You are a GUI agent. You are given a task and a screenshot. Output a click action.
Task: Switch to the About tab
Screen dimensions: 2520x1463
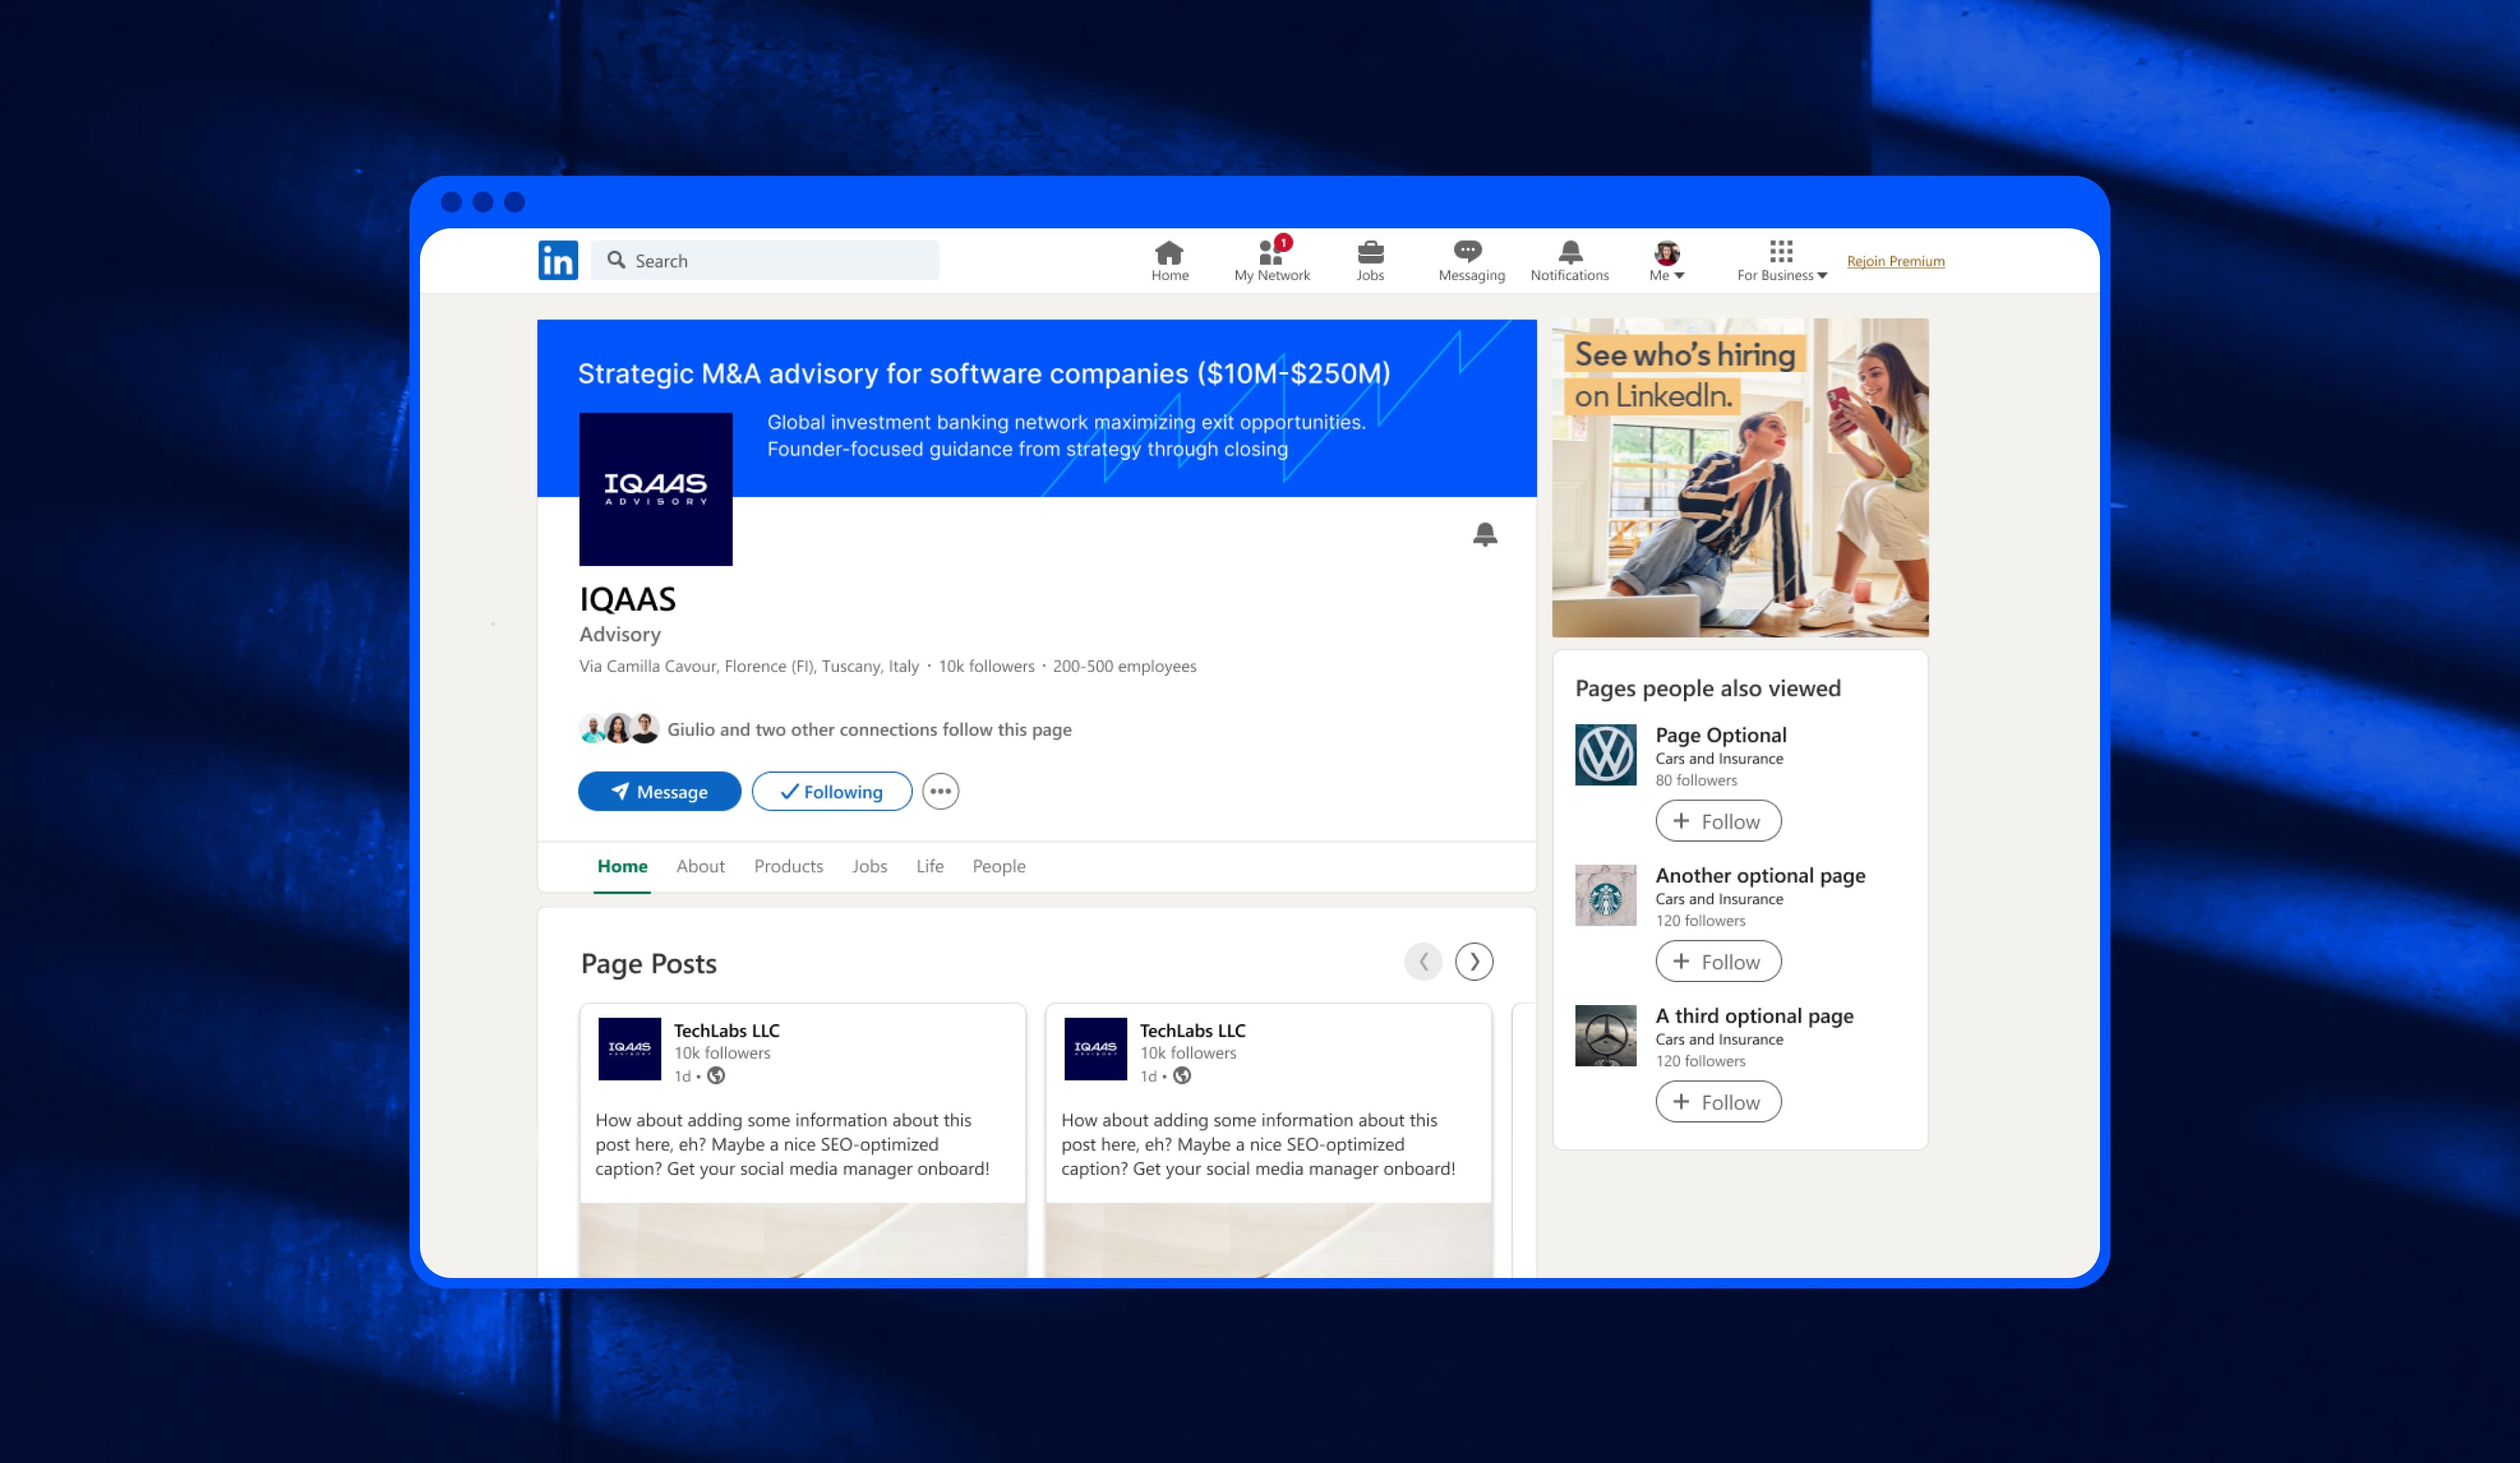coord(700,866)
